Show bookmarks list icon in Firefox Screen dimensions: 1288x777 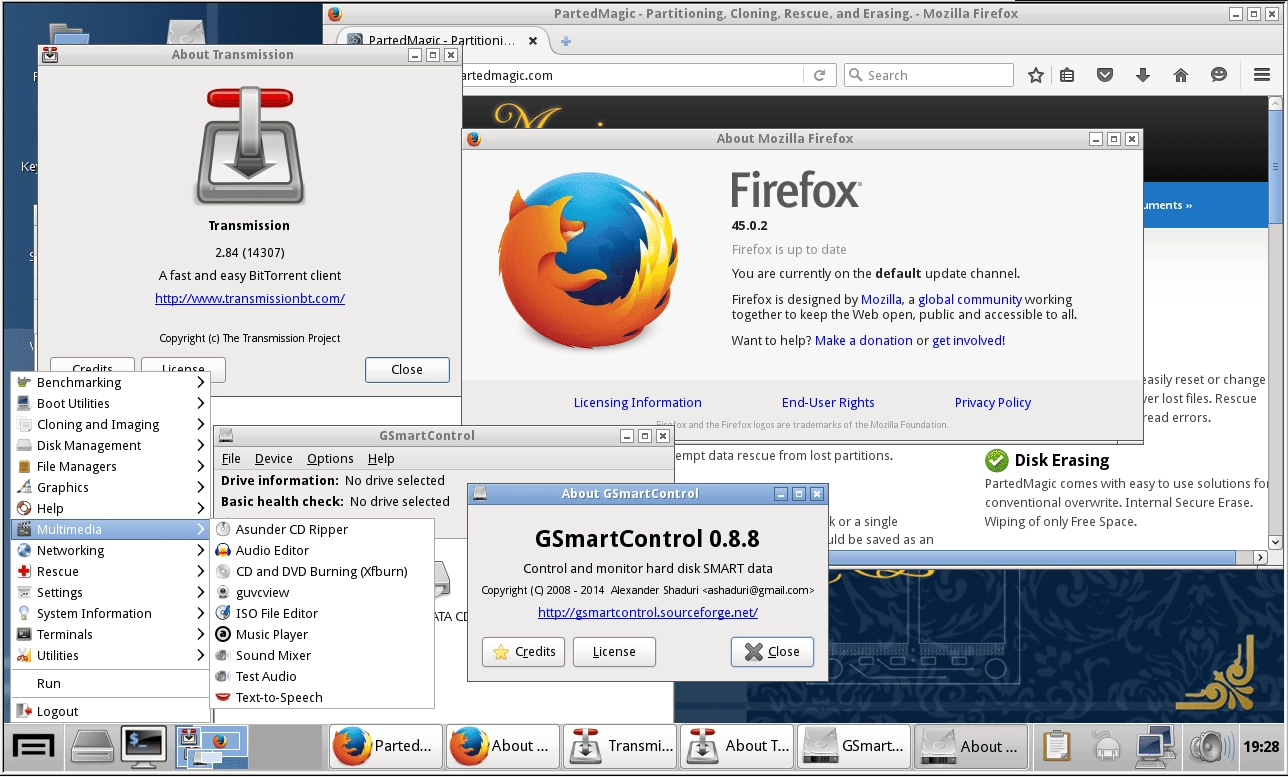click(1067, 75)
